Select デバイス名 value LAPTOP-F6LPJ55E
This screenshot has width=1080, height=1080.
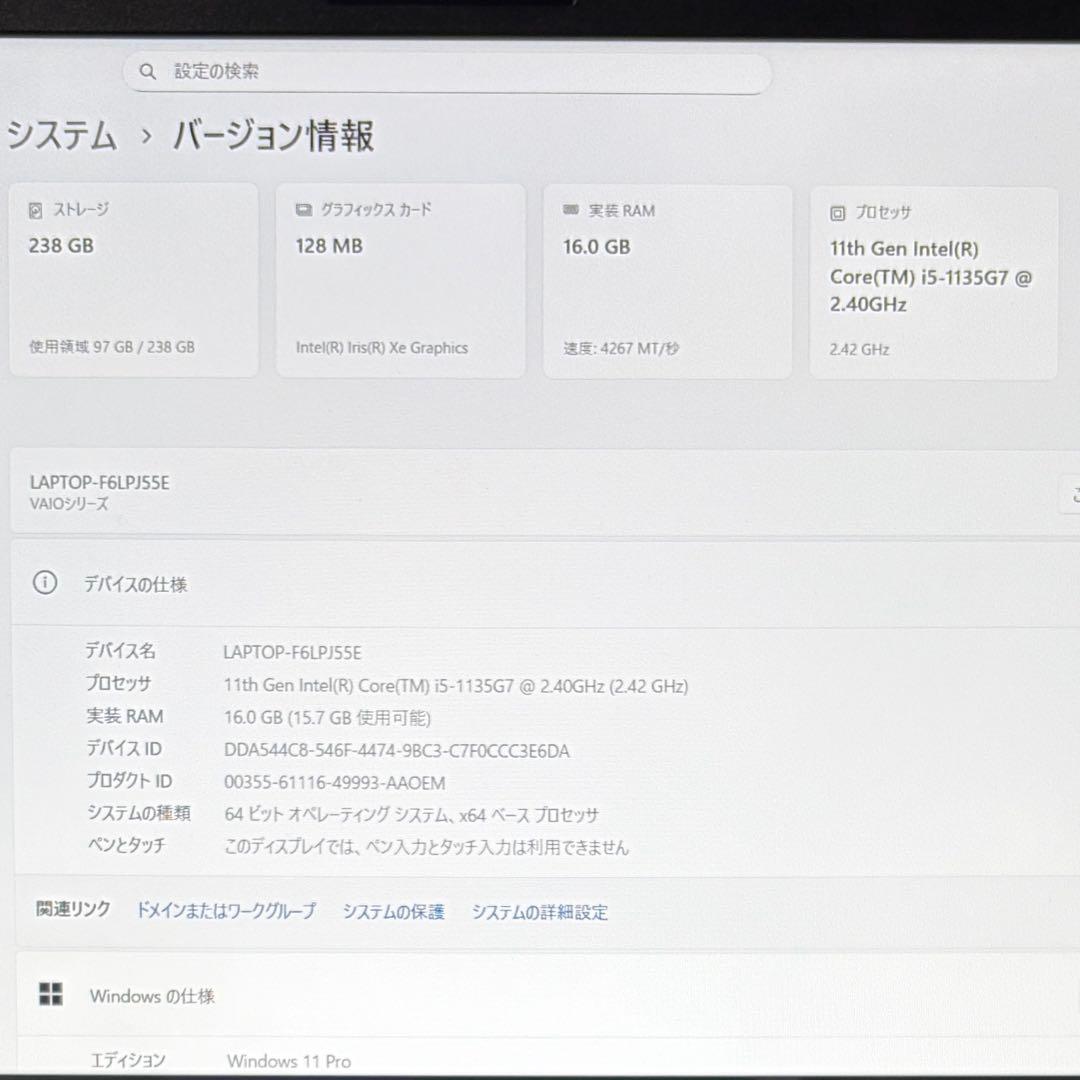tap(292, 652)
